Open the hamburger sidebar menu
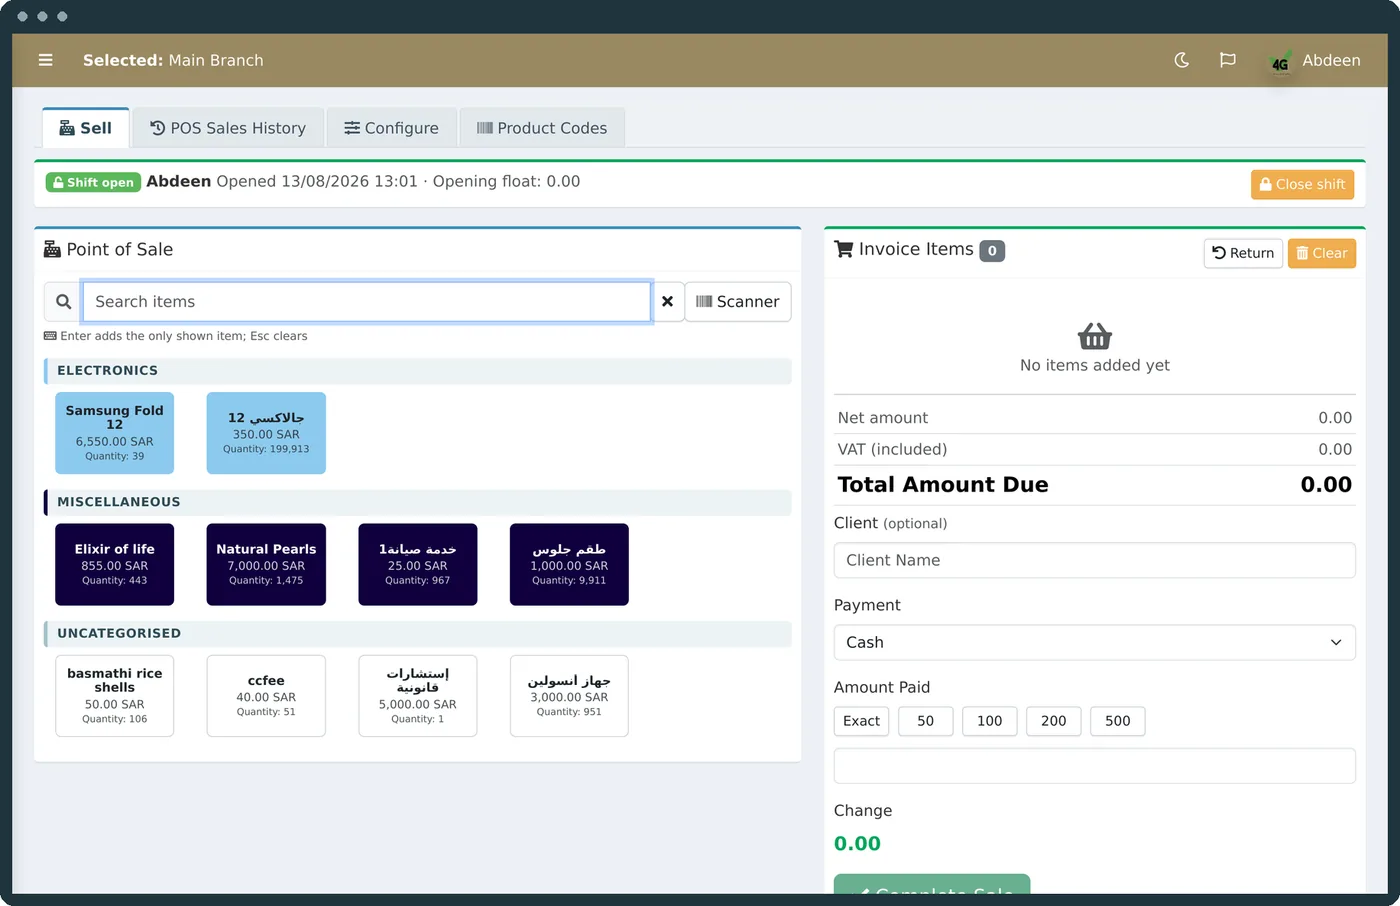Screen dimensions: 1400x906 click(x=45, y=60)
